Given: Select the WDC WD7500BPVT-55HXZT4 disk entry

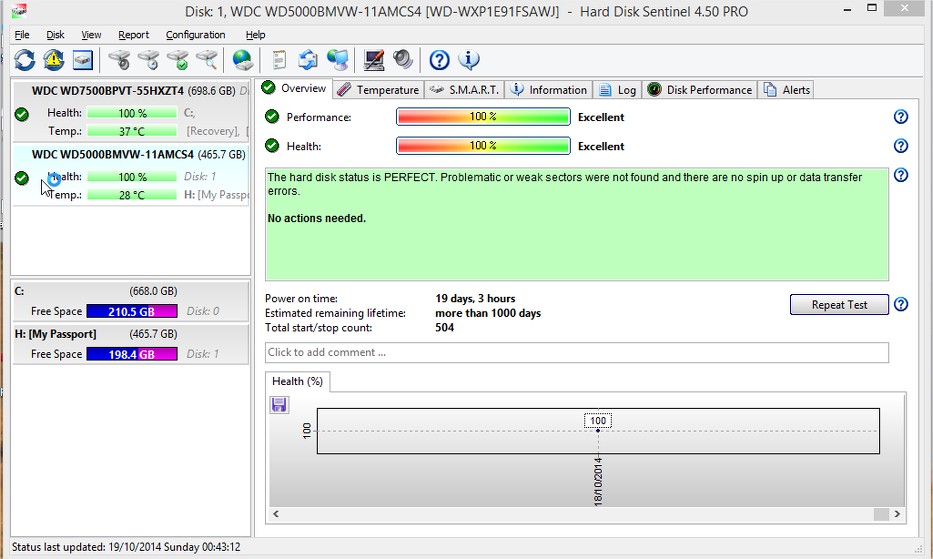Looking at the screenshot, I should coord(131,111).
